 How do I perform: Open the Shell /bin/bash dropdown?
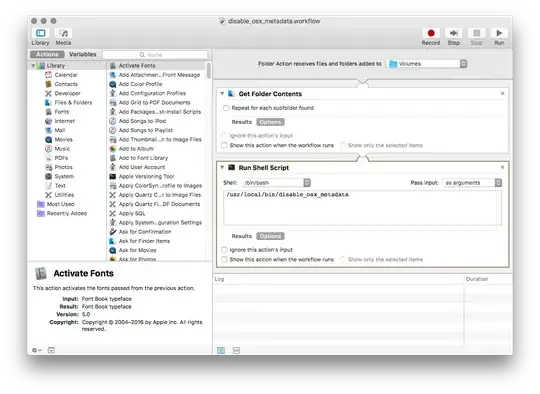click(276, 183)
